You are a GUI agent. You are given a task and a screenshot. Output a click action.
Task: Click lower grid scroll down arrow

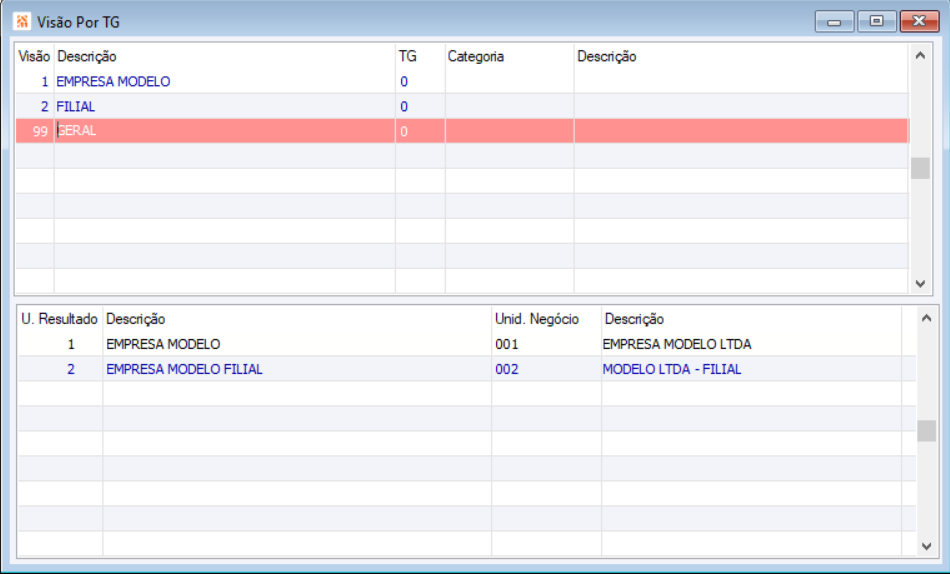[926, 546]
